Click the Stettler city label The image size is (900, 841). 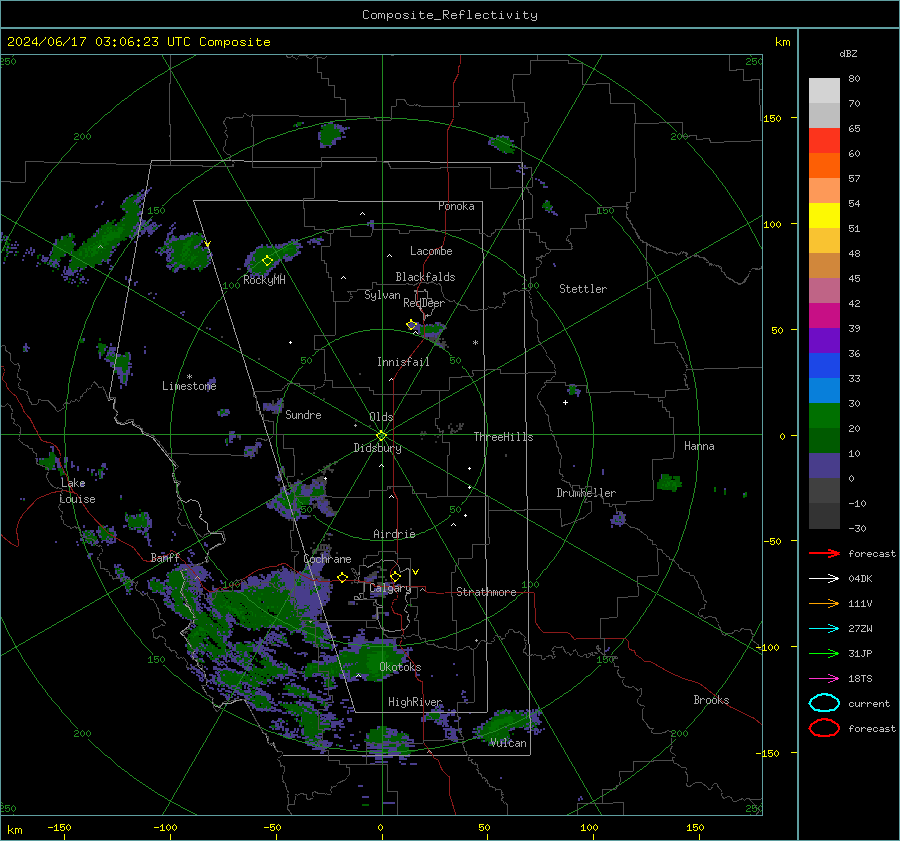pyautogui.click(x=583, y=289)
